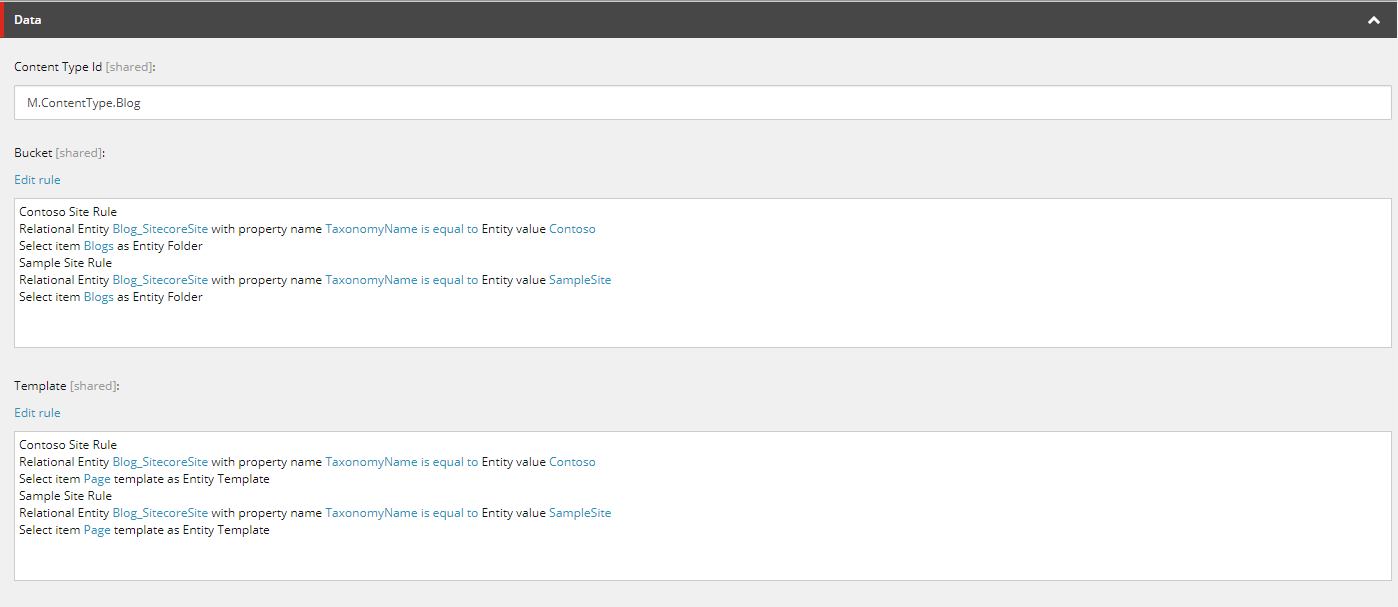Click the Data section header title
The width and height of the screenshot is (1398, 607).
click(x=28, y=20)
